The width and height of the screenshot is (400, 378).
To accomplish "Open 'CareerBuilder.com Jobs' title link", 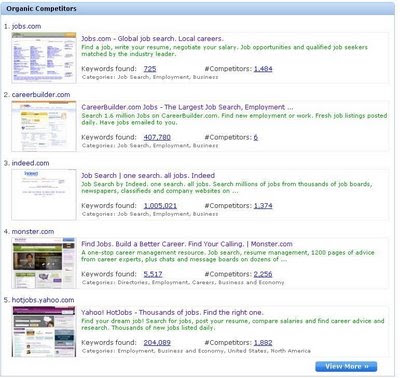I will pos(187,107).
